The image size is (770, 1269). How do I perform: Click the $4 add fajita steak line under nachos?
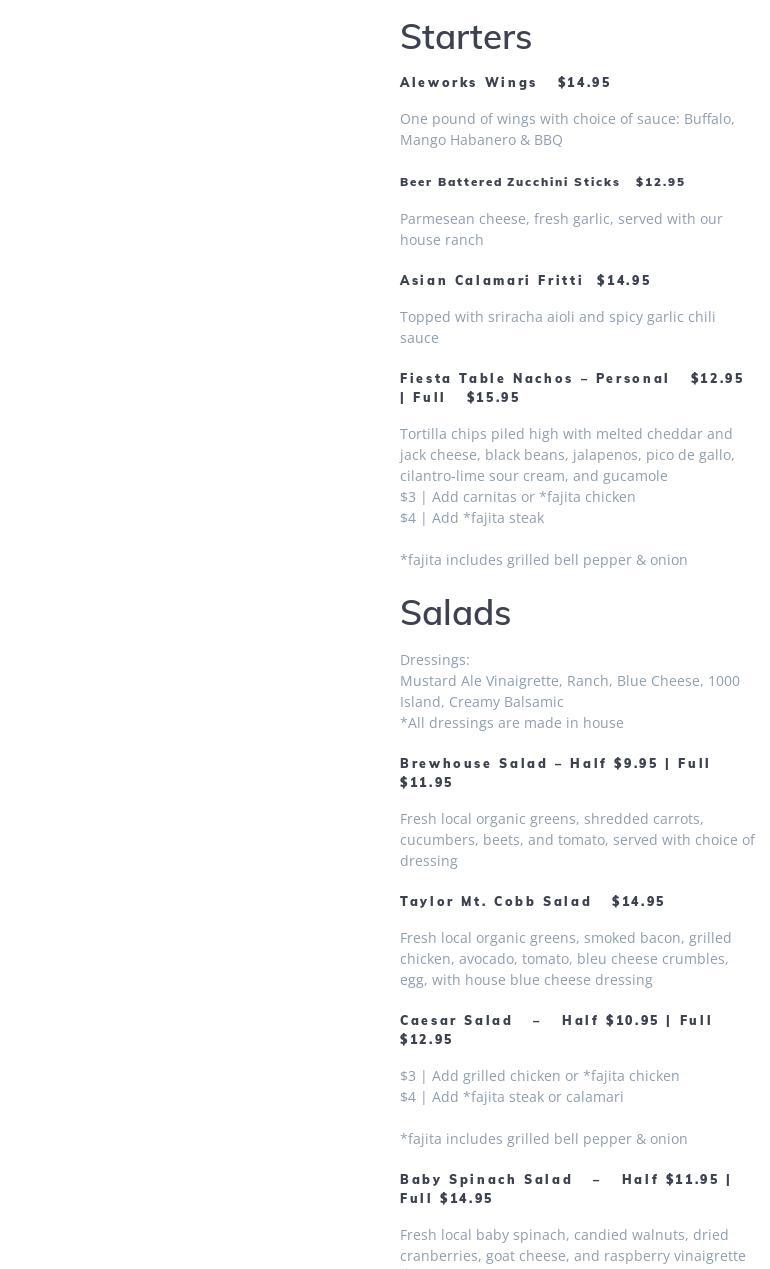pyautogui.click(x=472, y=518)
